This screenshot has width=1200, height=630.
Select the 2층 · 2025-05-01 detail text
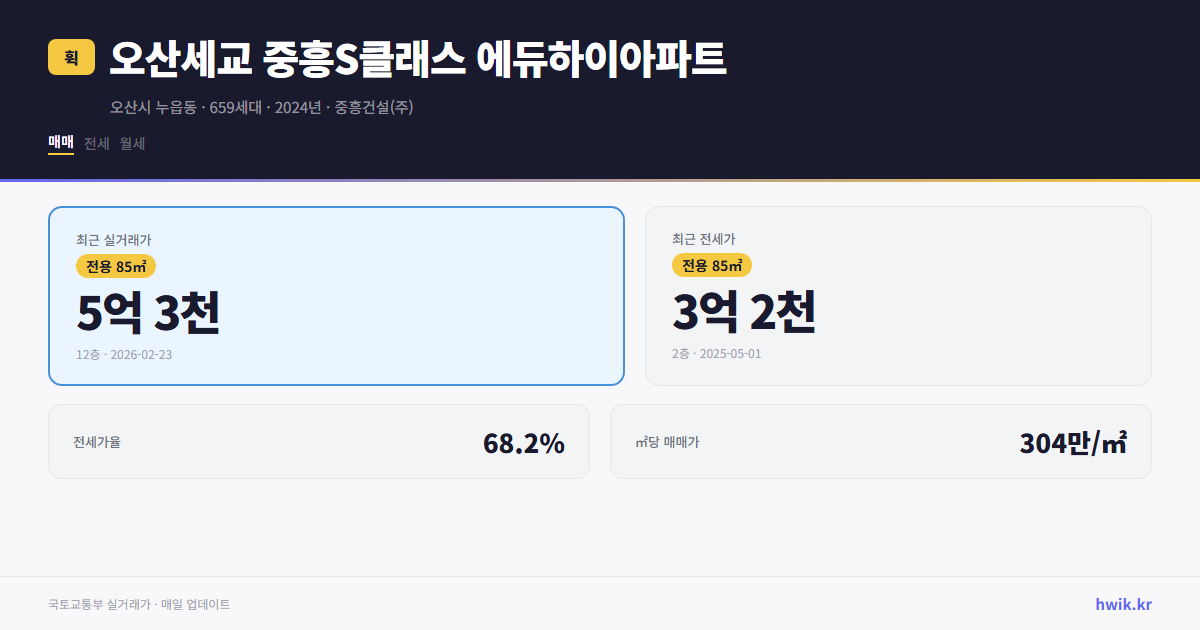tap(717, 355)
